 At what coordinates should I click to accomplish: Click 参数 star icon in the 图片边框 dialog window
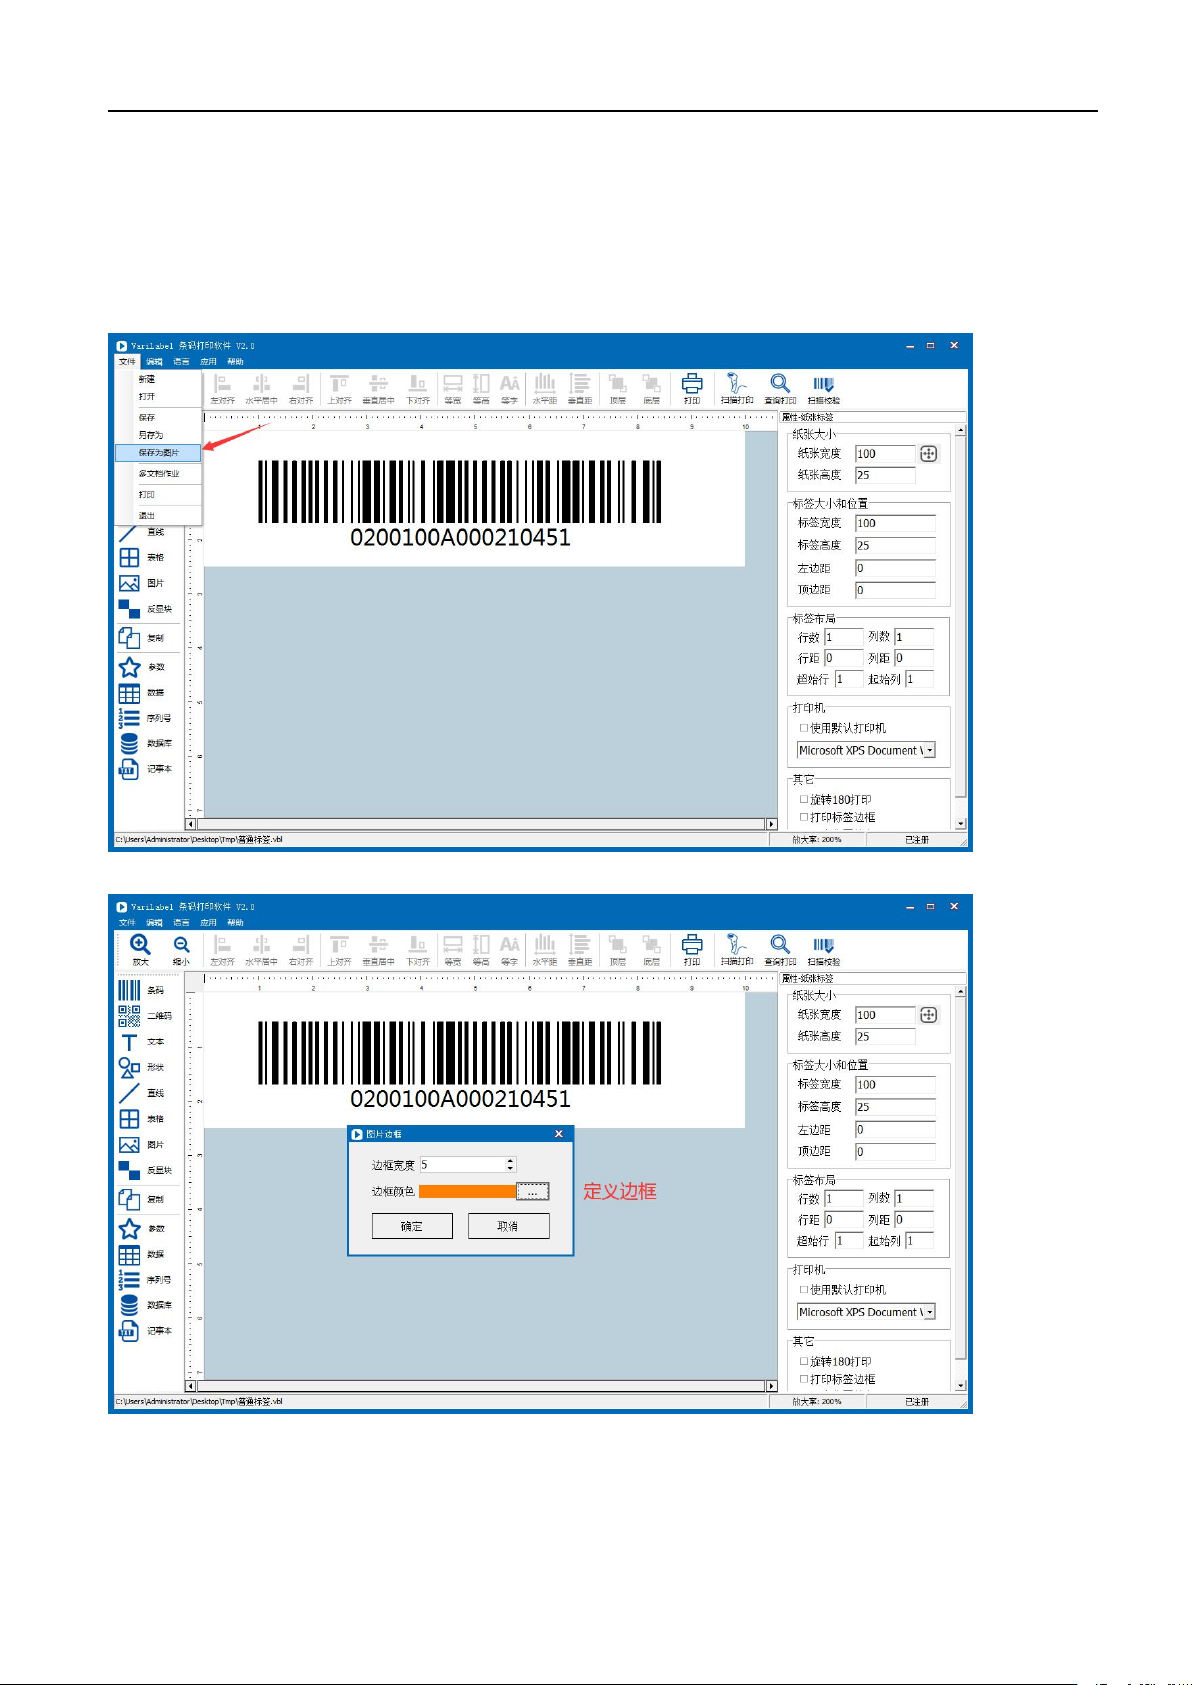pyautogui.click(x=129, y=1228)
